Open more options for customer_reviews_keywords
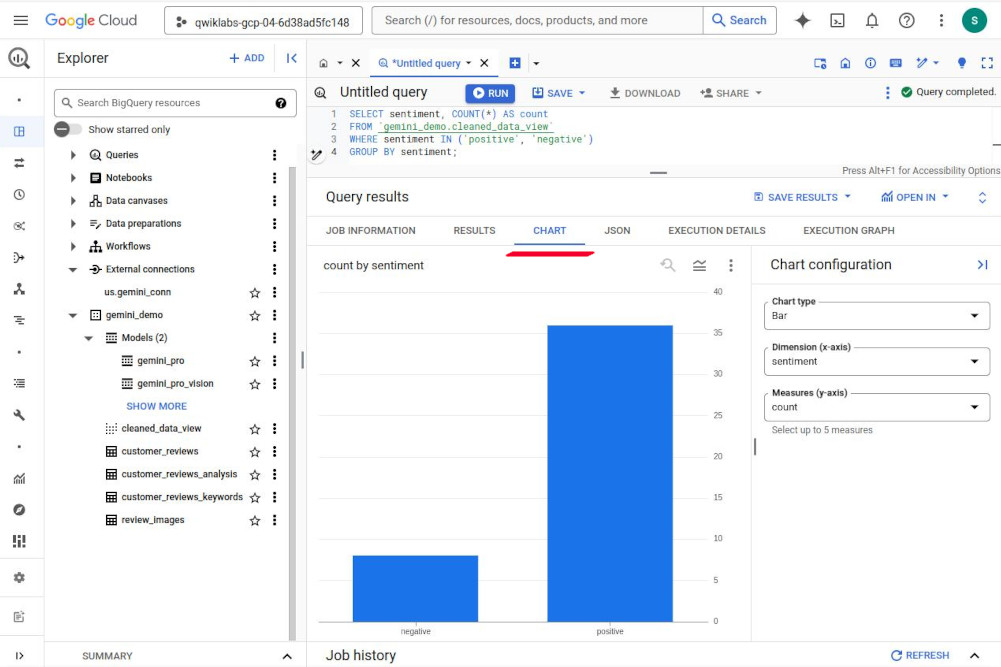 point(275,497)
